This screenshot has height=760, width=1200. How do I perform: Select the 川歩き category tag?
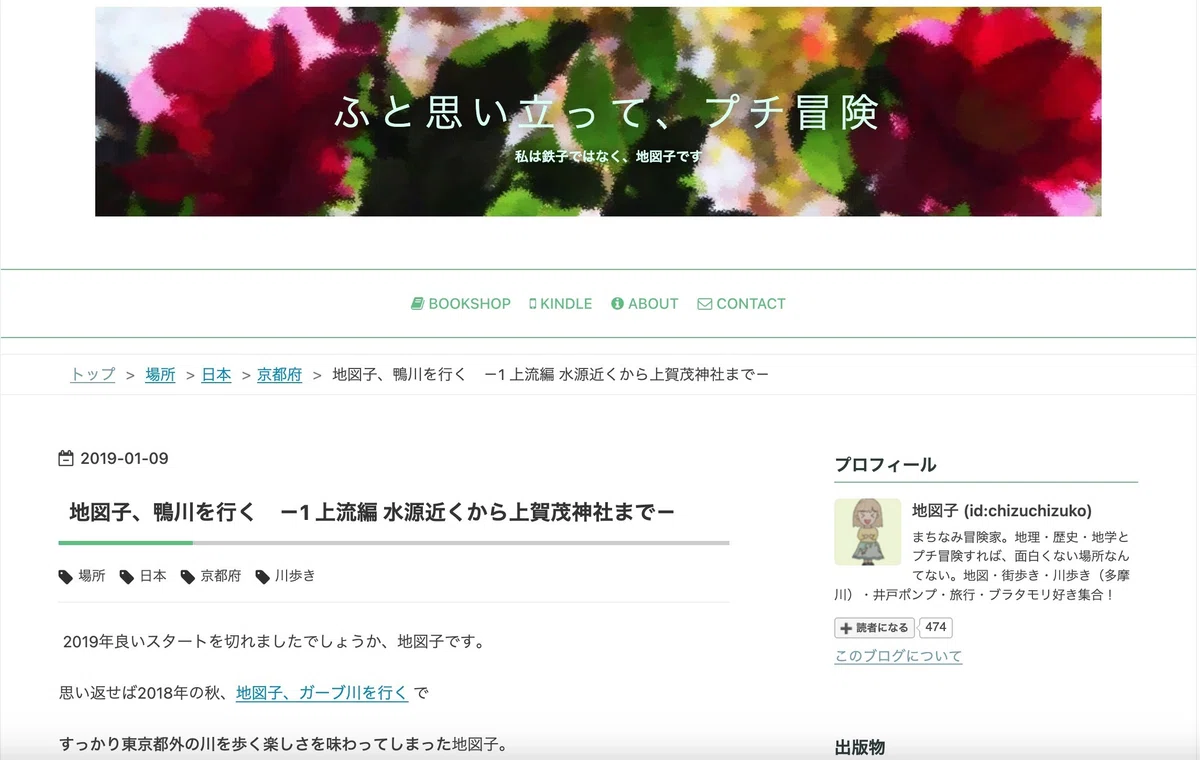(x=295, y=576)
